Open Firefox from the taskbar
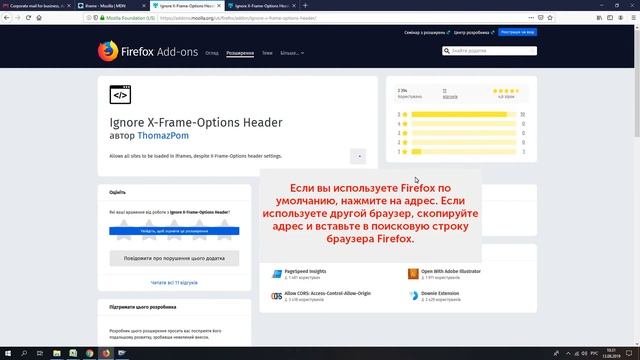The width and height of the screenshot is (640, 360). pyautogui.click(x=106, y=353)
